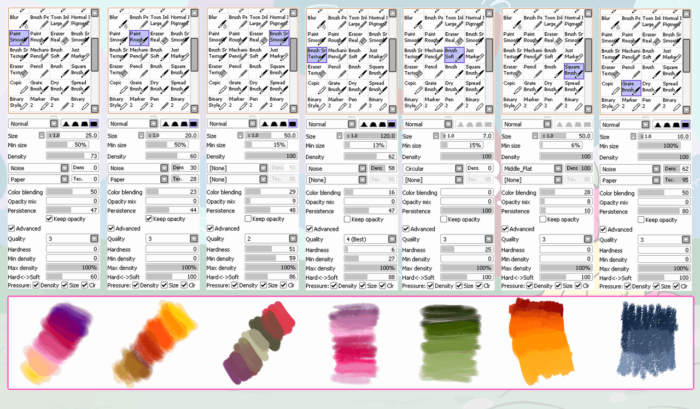700x409 pixels.
Task: Pick Blur tool in the Size 25.0 panel
Action: (x=19, y=21)
